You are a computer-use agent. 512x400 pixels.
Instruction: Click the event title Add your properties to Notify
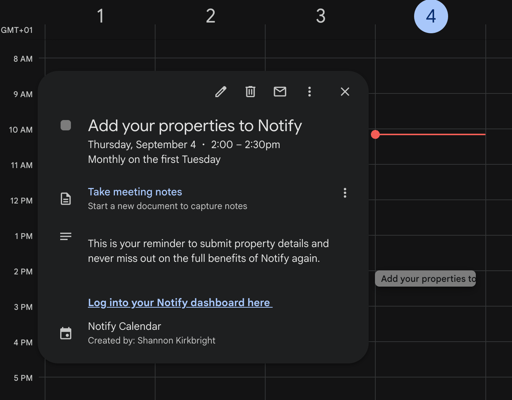195,126
